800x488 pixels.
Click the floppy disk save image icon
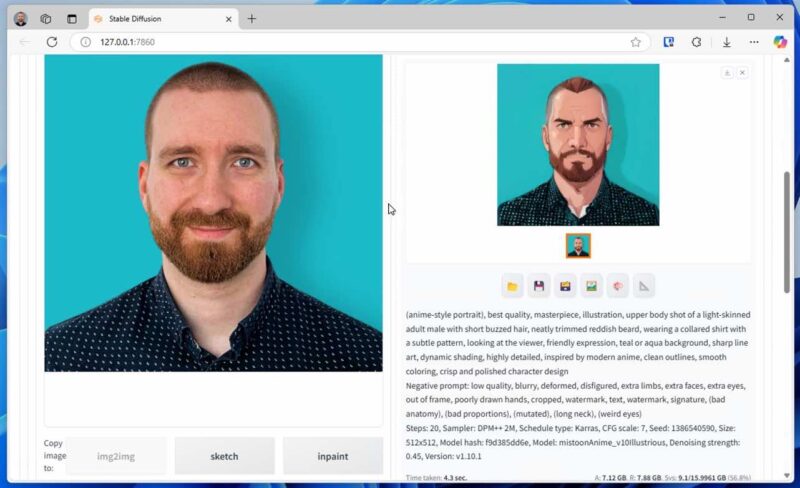coord(539,286)
